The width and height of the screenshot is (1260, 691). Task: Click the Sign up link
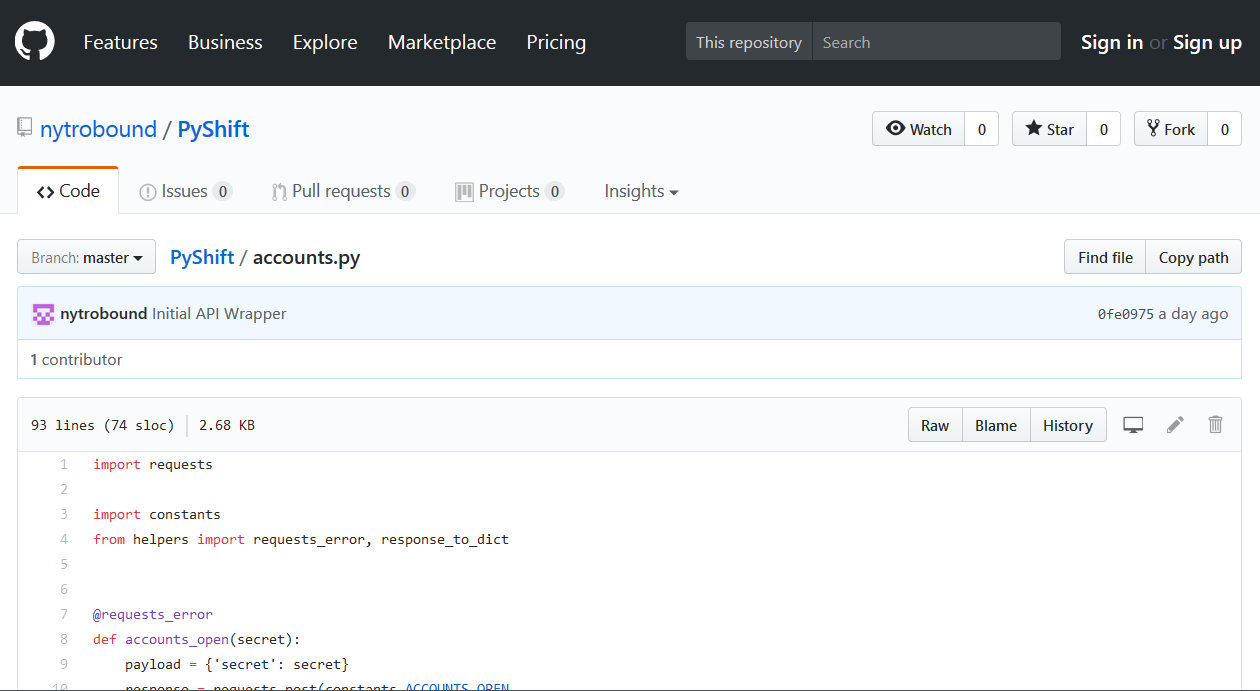coord(1207,42)
